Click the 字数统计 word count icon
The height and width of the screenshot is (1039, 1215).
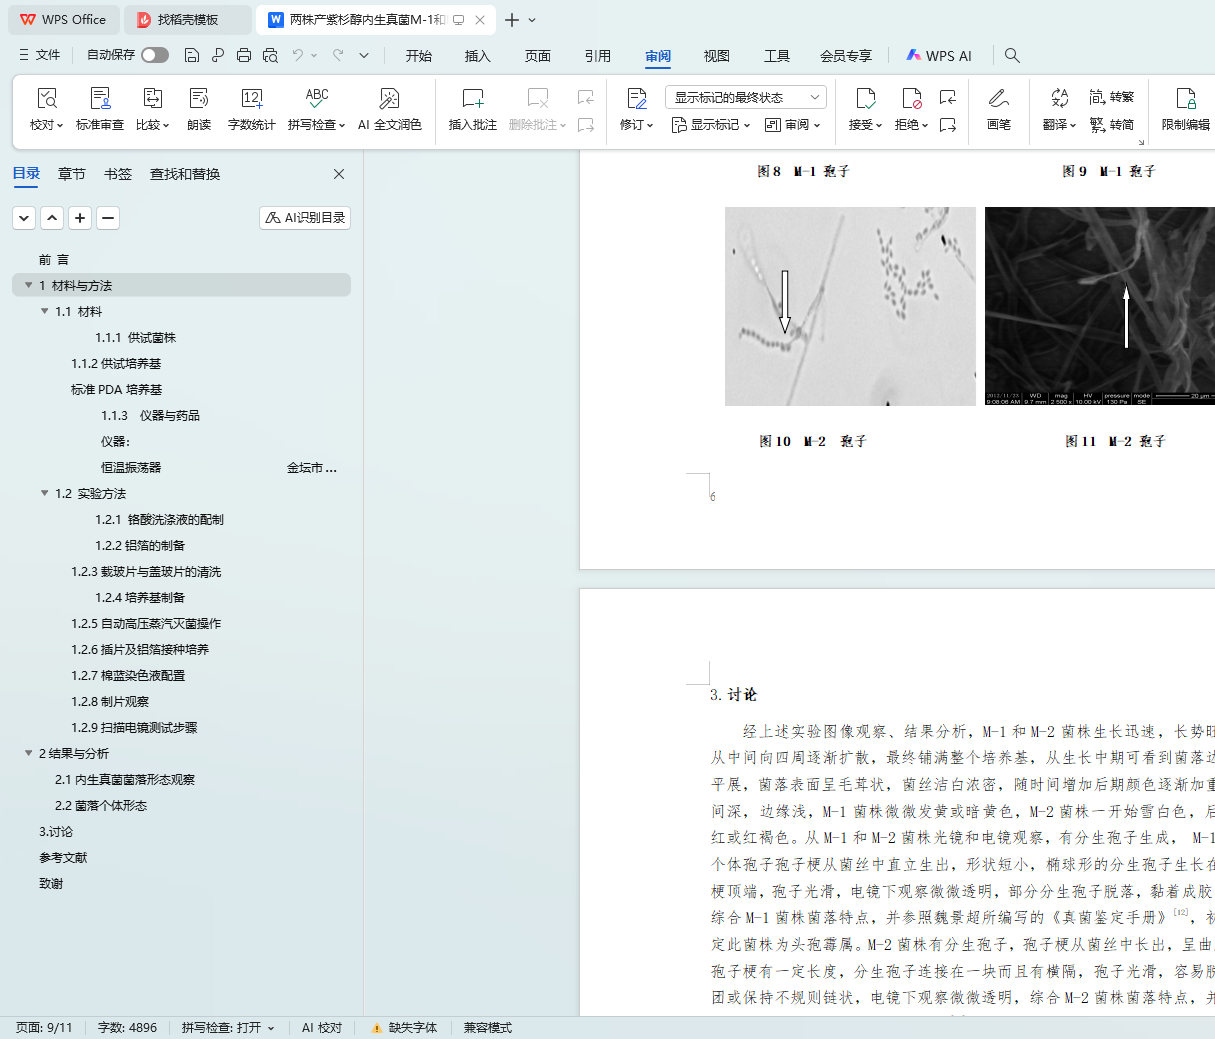click(251, 99)
